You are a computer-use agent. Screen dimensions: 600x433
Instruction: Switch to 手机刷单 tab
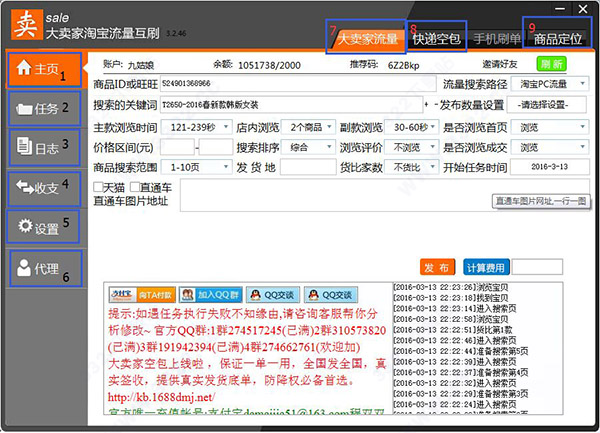[x=497, y=39]
